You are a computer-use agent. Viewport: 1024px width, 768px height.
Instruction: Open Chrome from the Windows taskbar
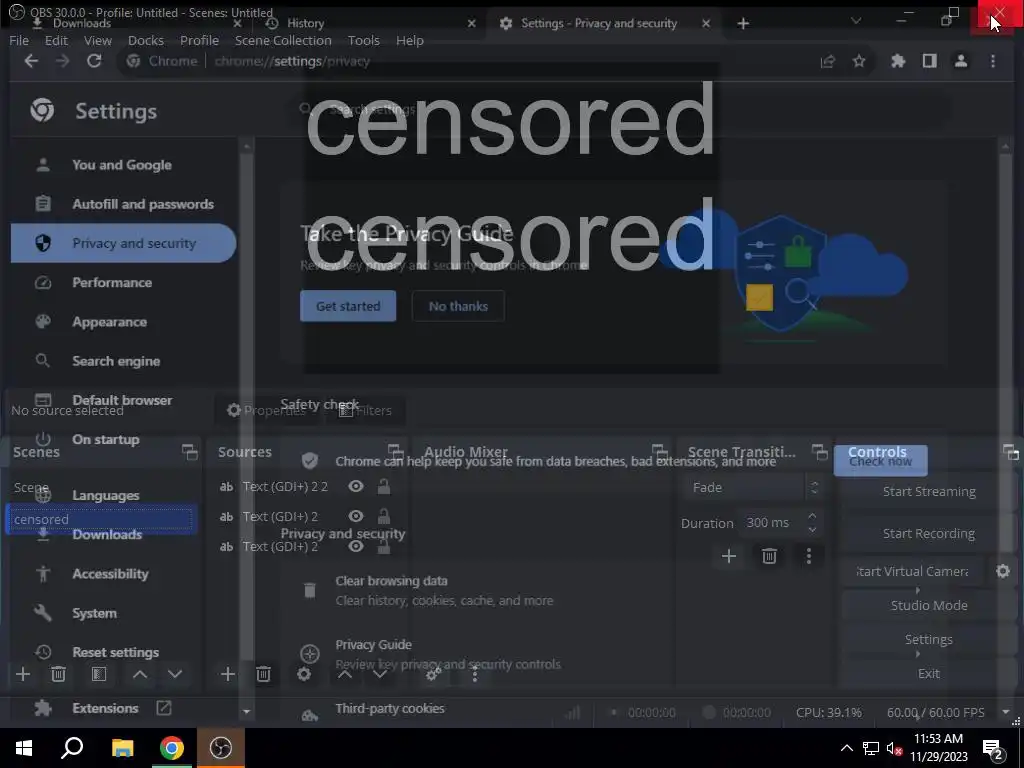(x=172, y=748)
